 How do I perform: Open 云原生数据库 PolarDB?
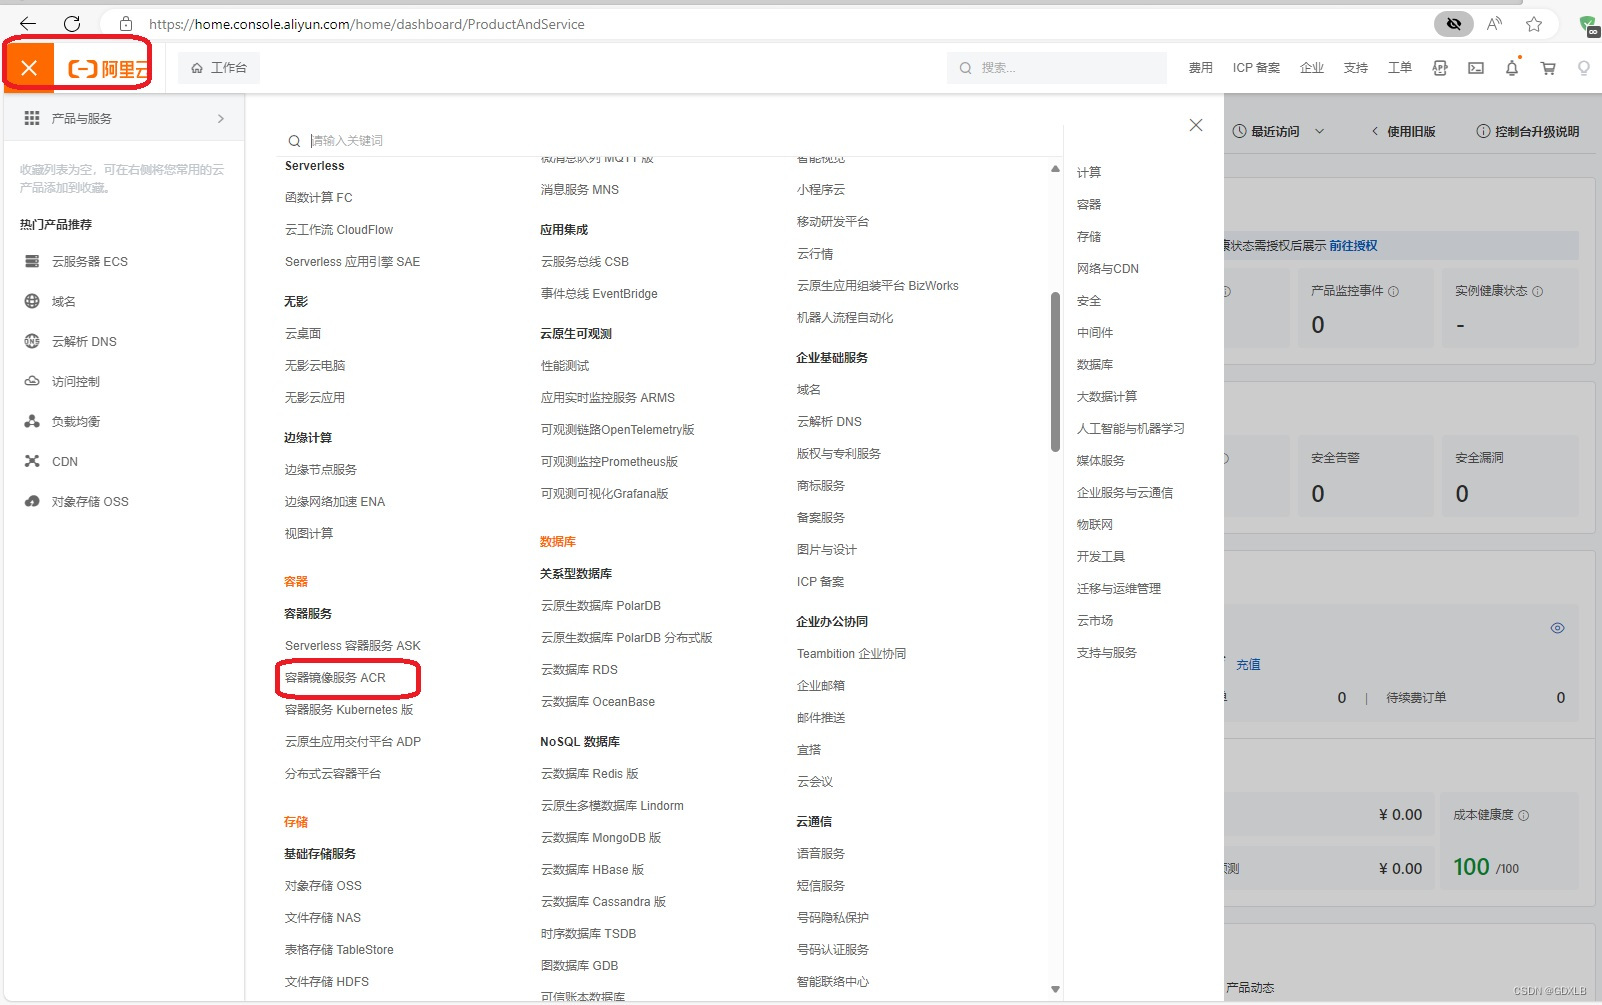click(x=601, y=605)
